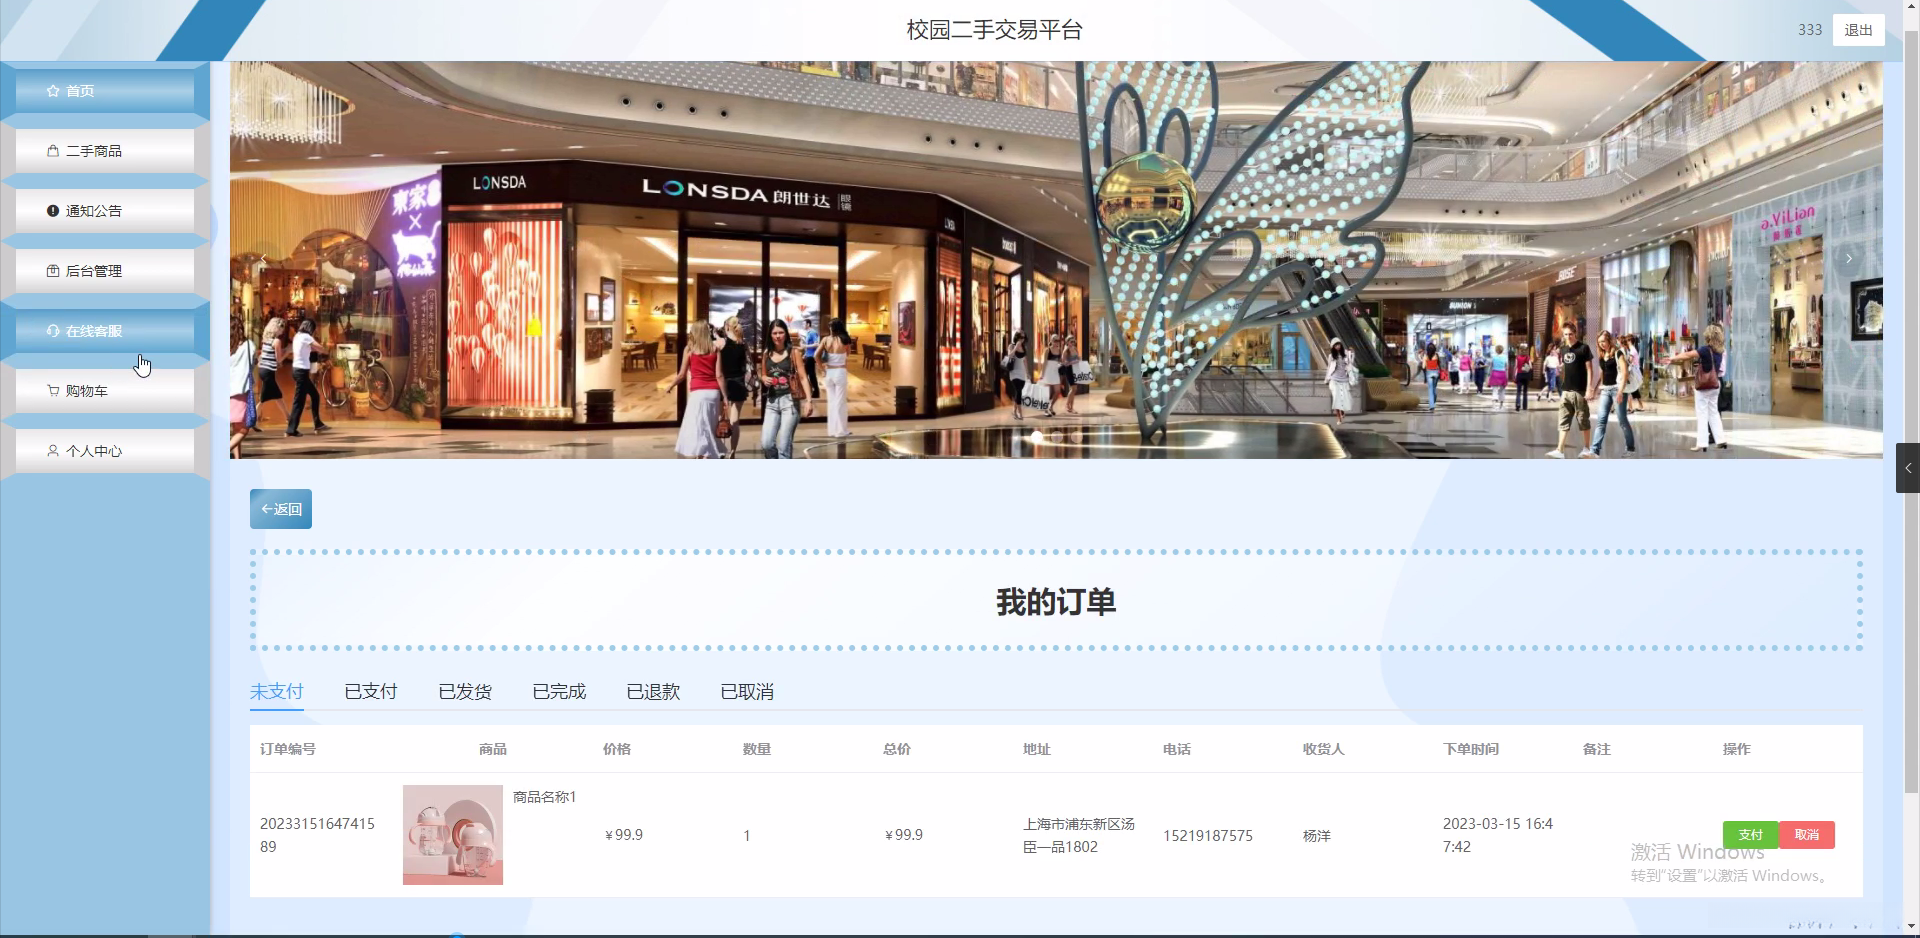Switch to the 未支付 orders tab
The image size is (1920, 938).
[x=277, y=692]
